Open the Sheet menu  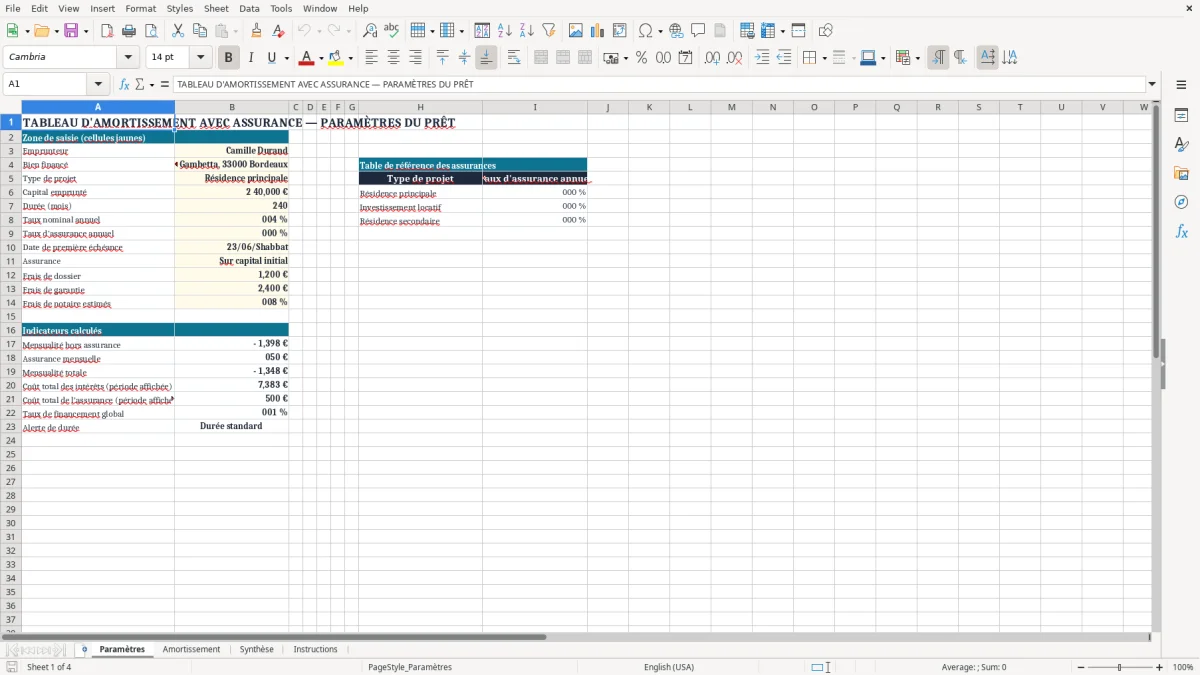(216, 8)
